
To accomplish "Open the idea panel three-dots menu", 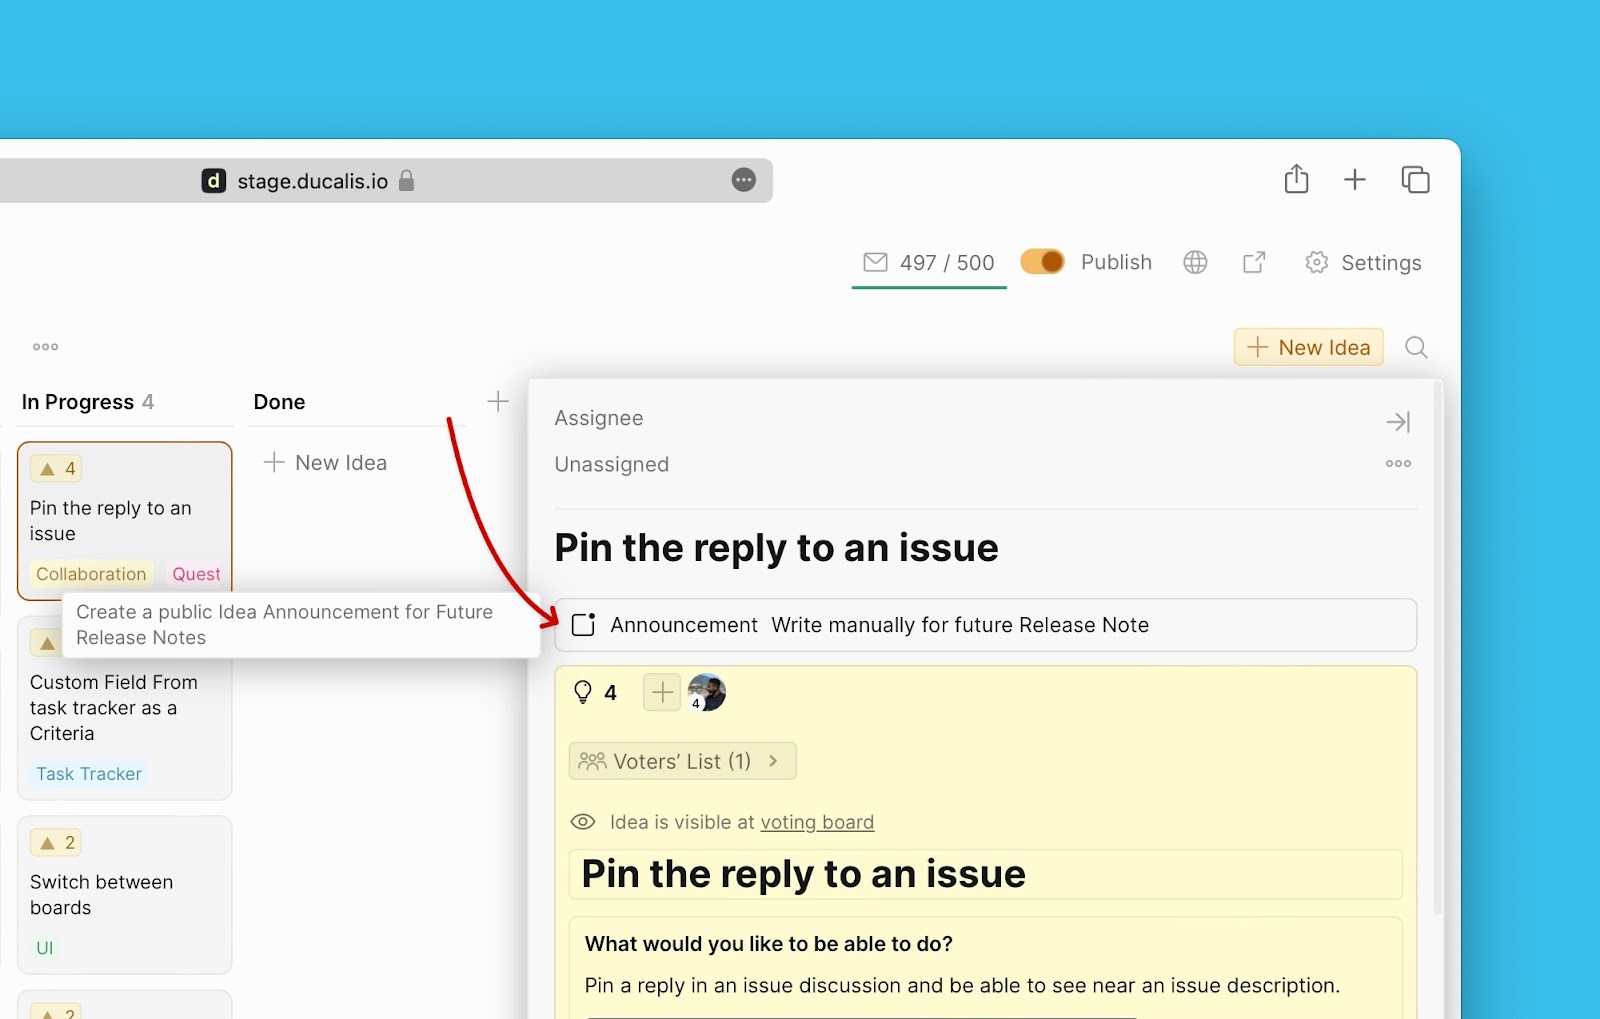I will [1398, 464].
